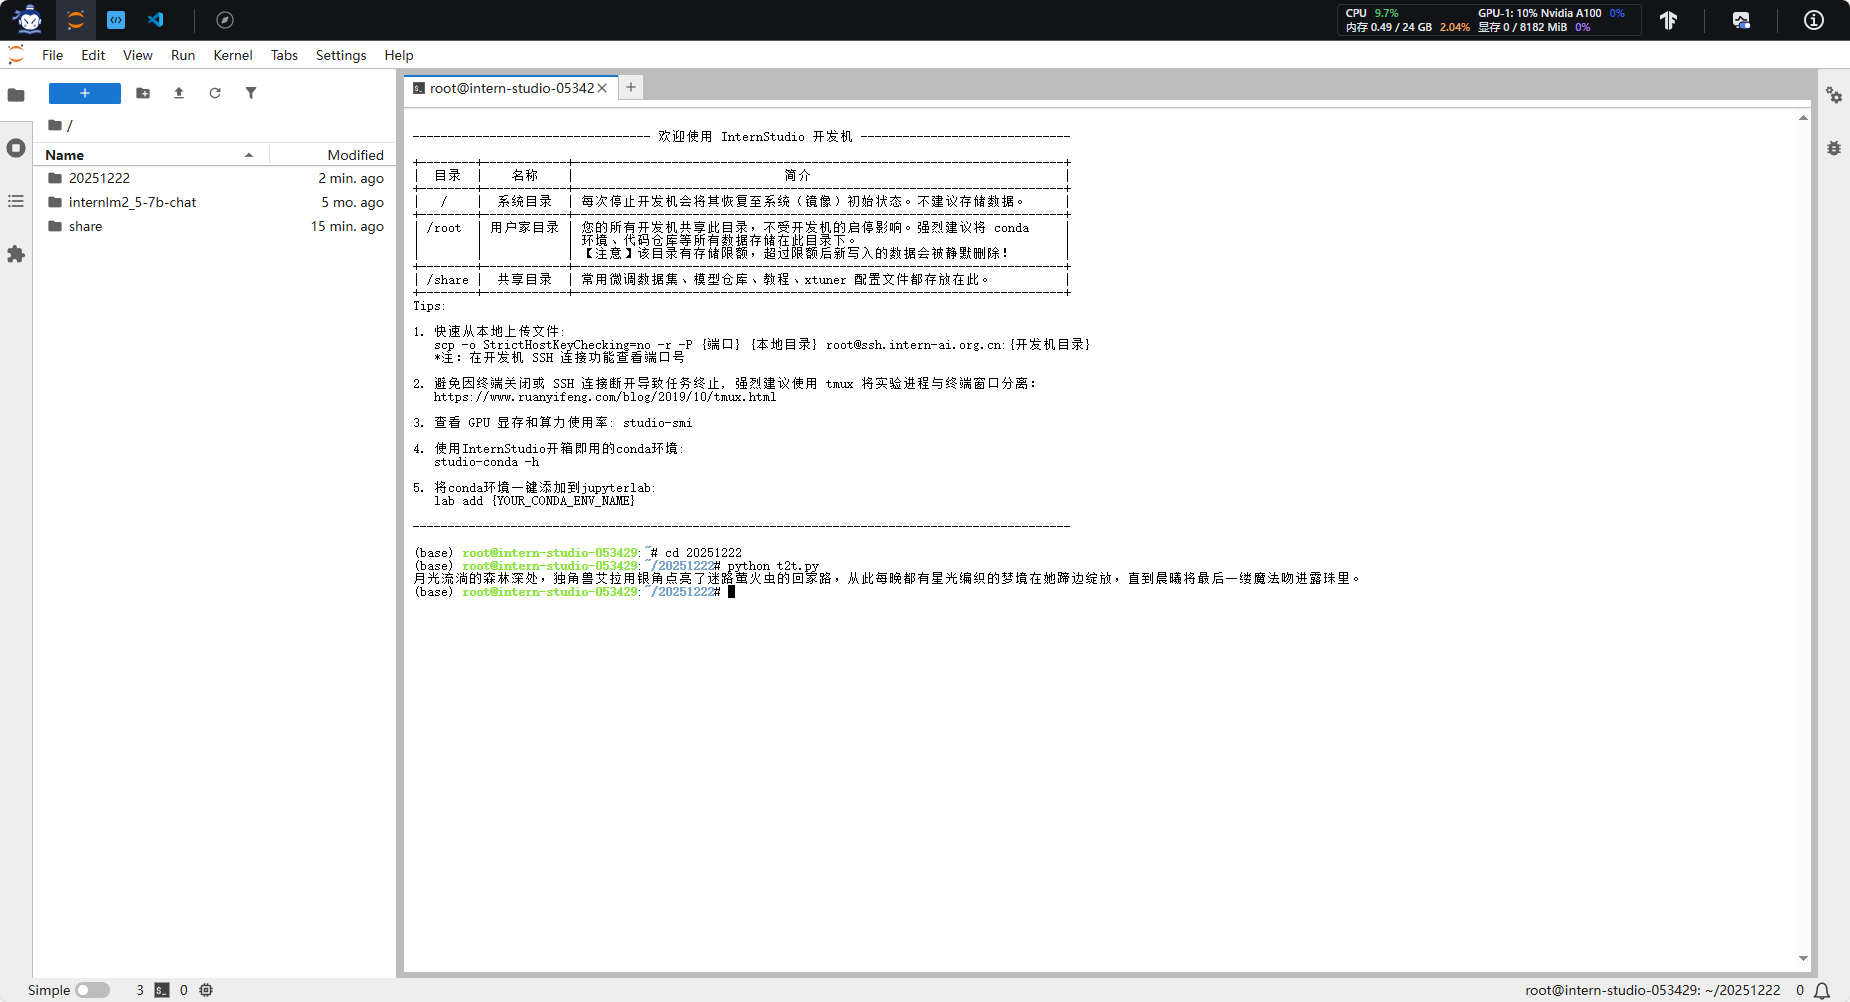Viewport: 1850px width, 1002px height.
Task: Click the new launcher plus button
Action: coord(85,93)
